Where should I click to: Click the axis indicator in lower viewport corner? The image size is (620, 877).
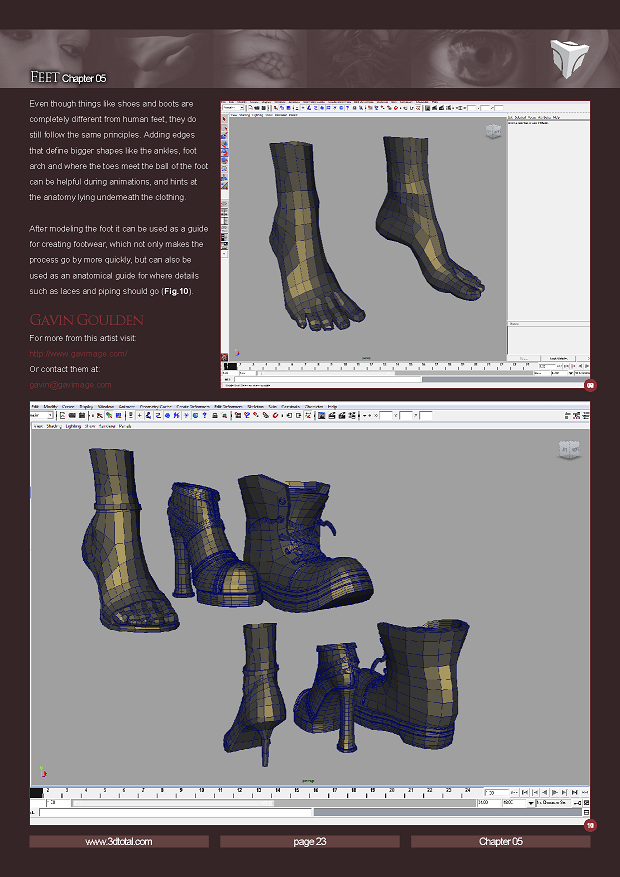(42, 772)
